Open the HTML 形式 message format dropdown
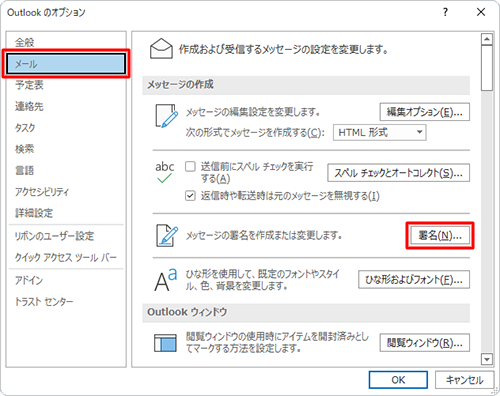 click(380, 133)
